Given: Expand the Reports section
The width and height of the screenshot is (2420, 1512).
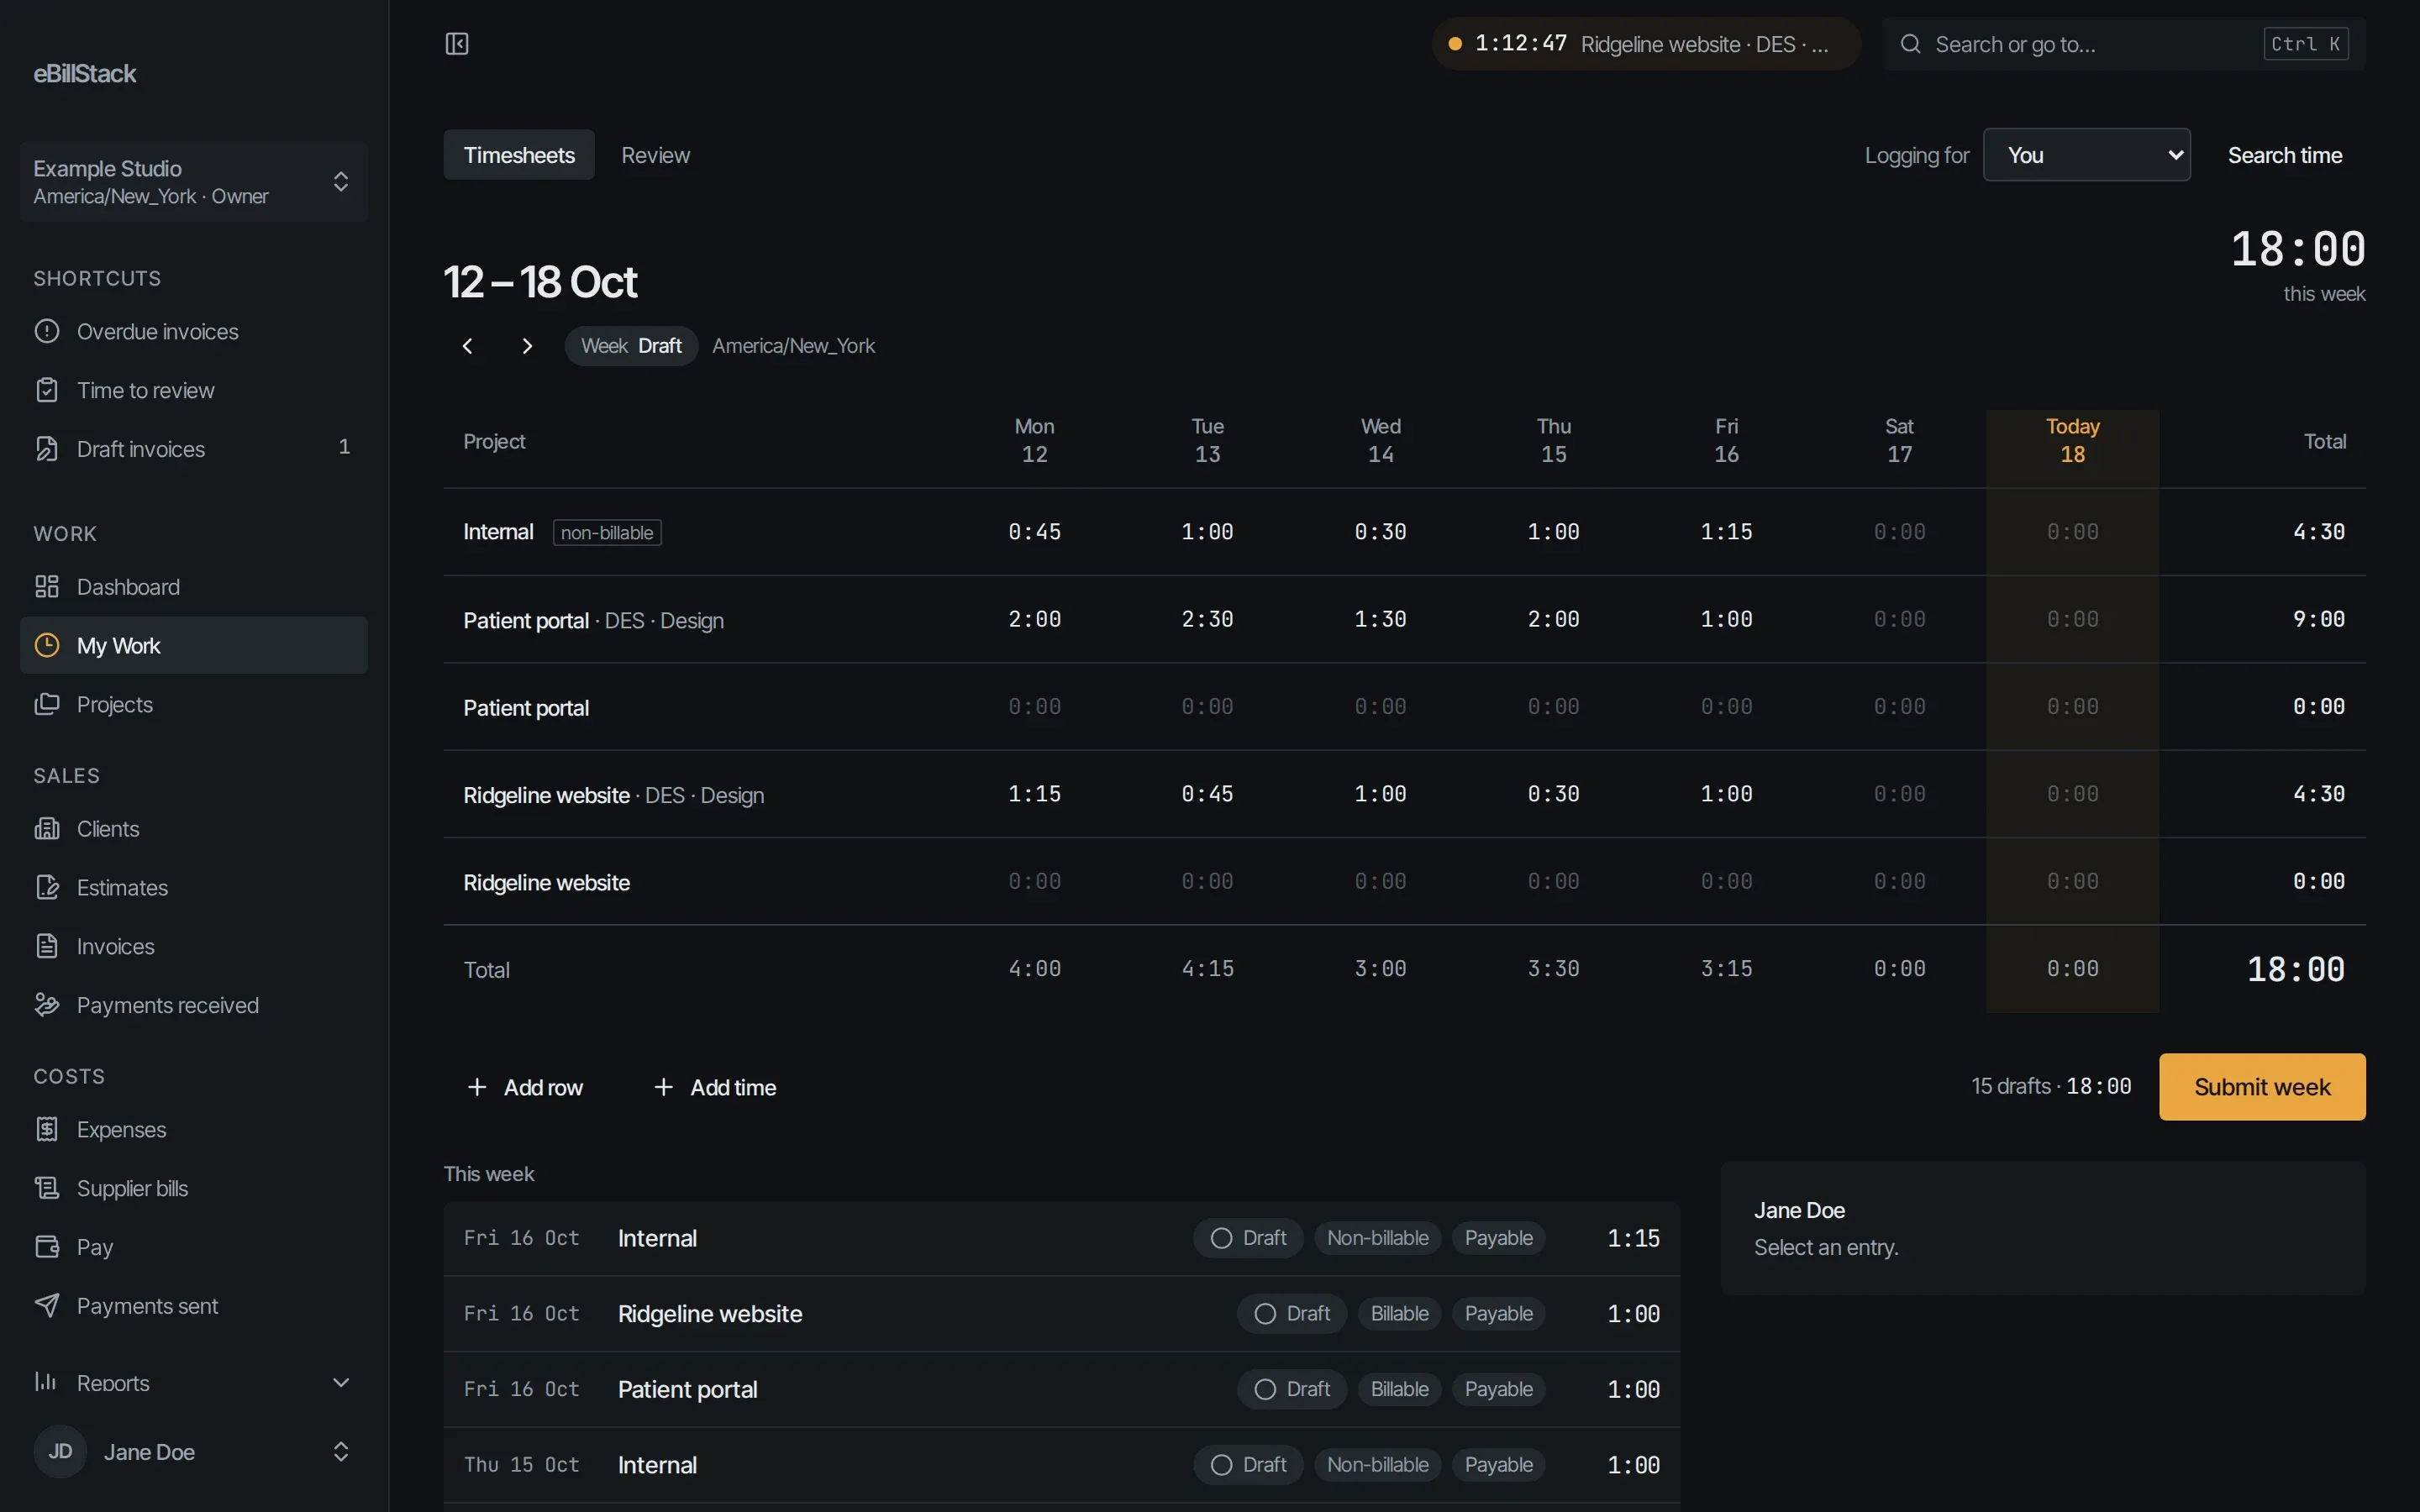Looking at the screenshot, I should pyautogui.click(x=194, y=1383).
